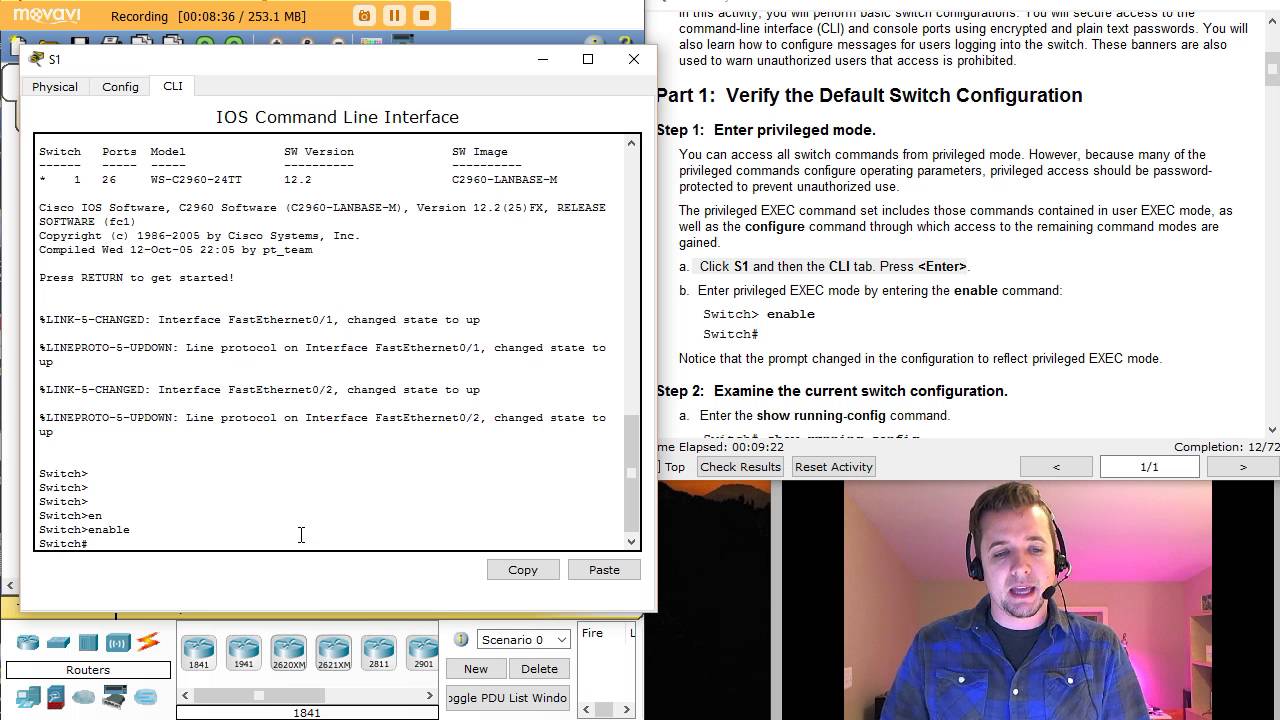This screenshot has width=1280, height=720.
Task: Click Reset Activity in instructions window
Action: [x=834, y=467]
